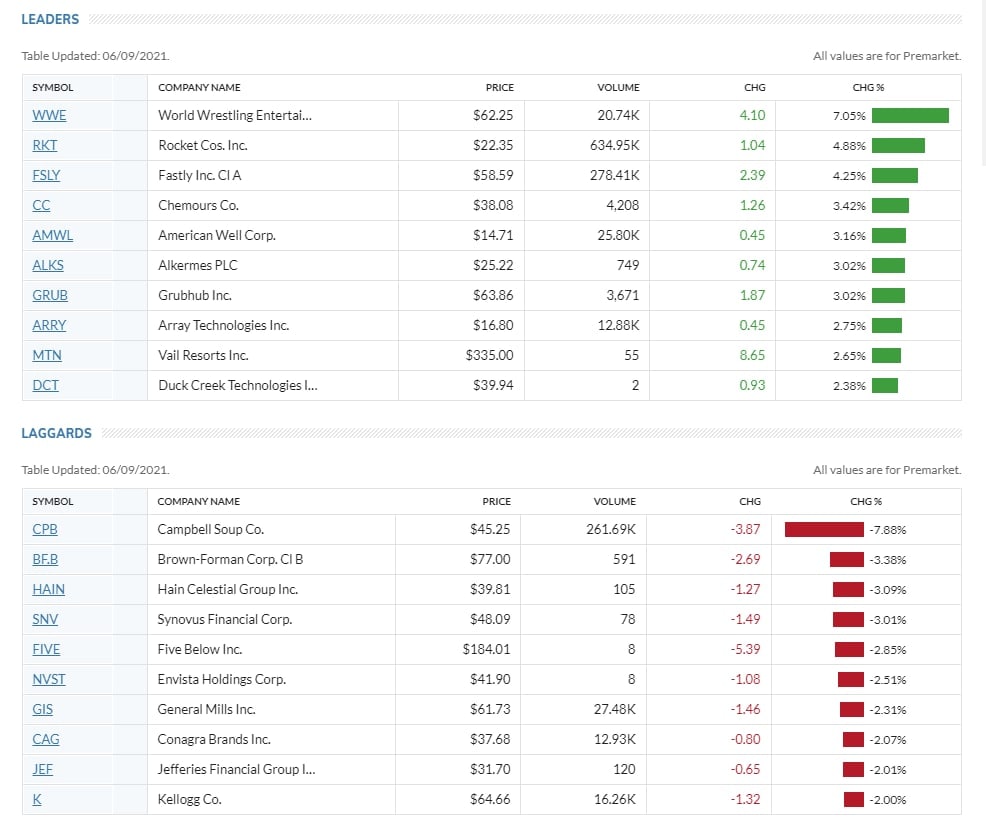Open the FIVE ticker link
Image resolution: width=986 pixels, height=827 pixels.
(x=46, y=649)
